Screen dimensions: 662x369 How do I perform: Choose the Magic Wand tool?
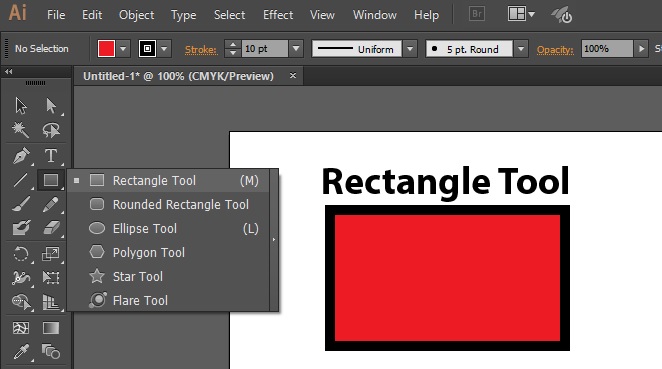click(20, 130)
